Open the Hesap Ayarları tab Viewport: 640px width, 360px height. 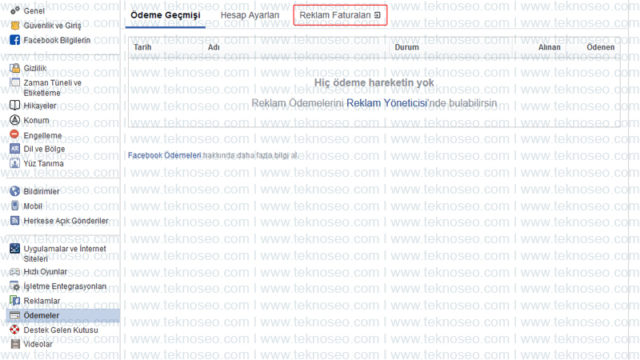click(250, 15)
